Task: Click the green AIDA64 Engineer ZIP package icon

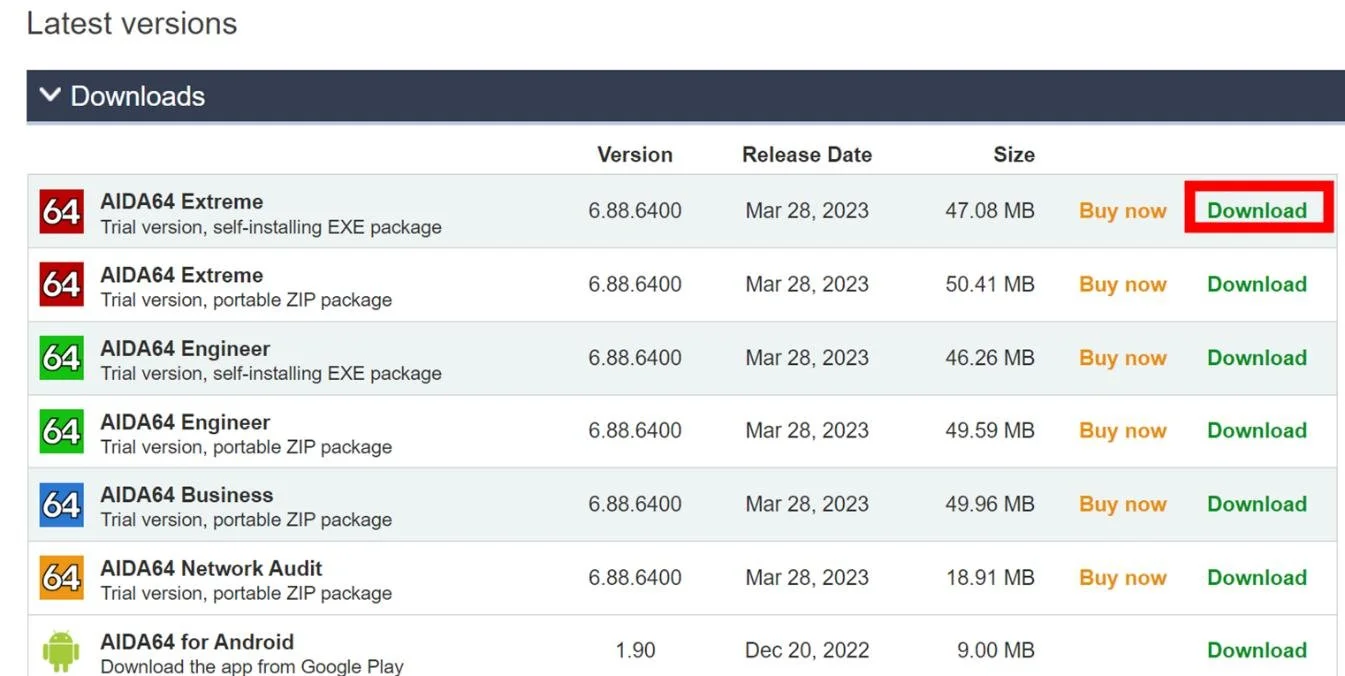Action: 61,431
